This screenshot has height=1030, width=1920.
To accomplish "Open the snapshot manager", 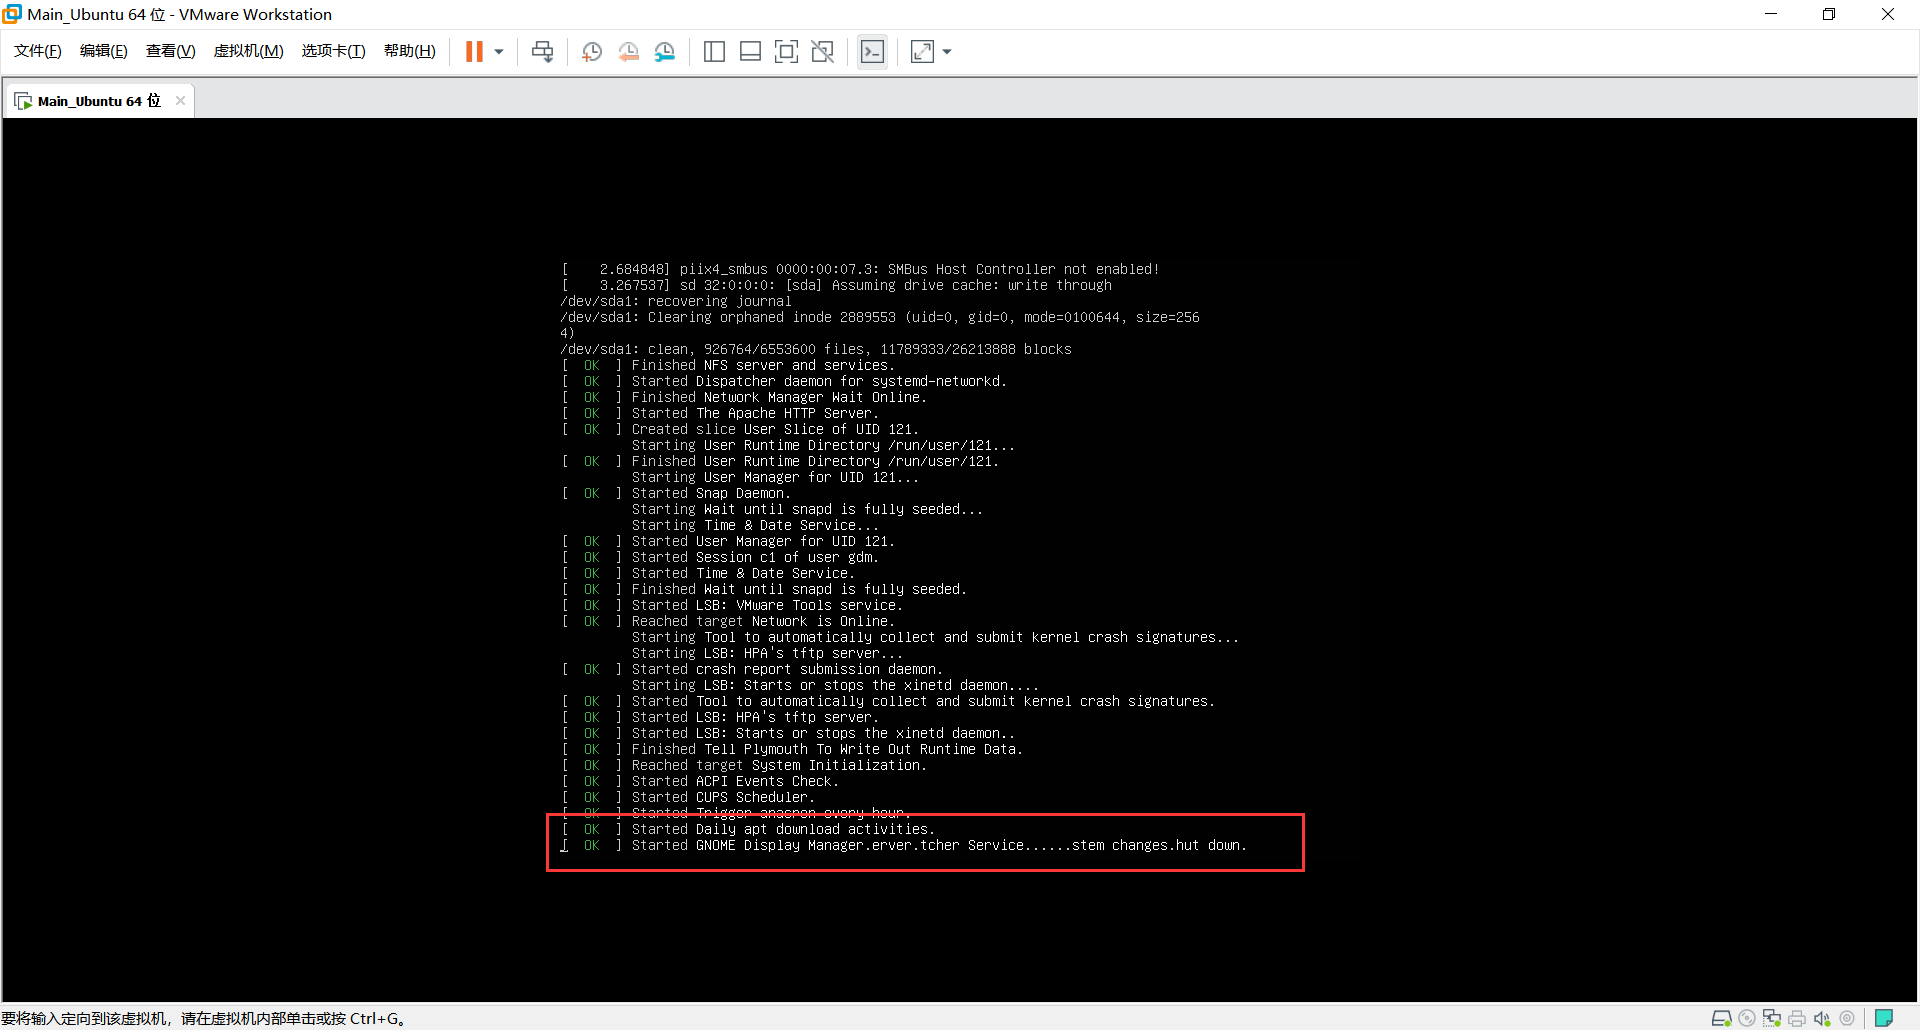I will point(665,52).
